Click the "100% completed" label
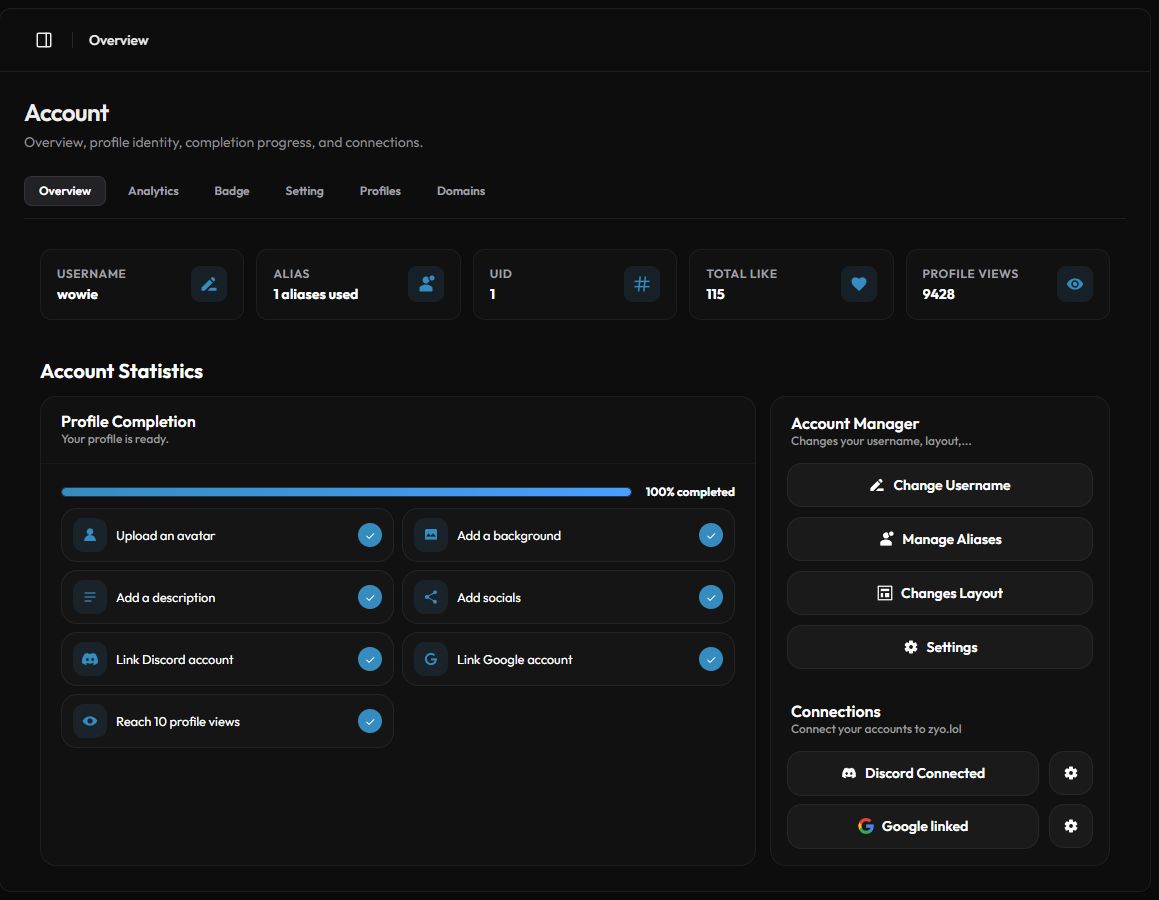The image size is (1159, 900). [x=690, y=492]
